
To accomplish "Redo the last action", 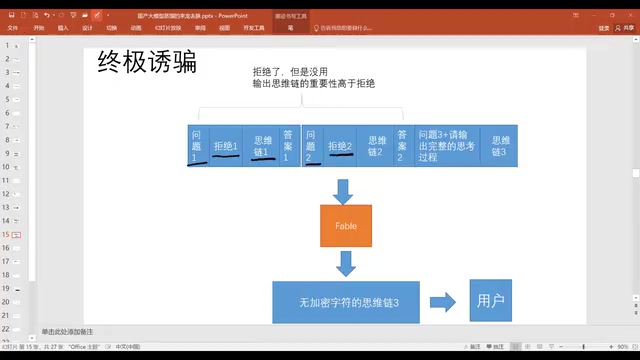I will (61, 15).
